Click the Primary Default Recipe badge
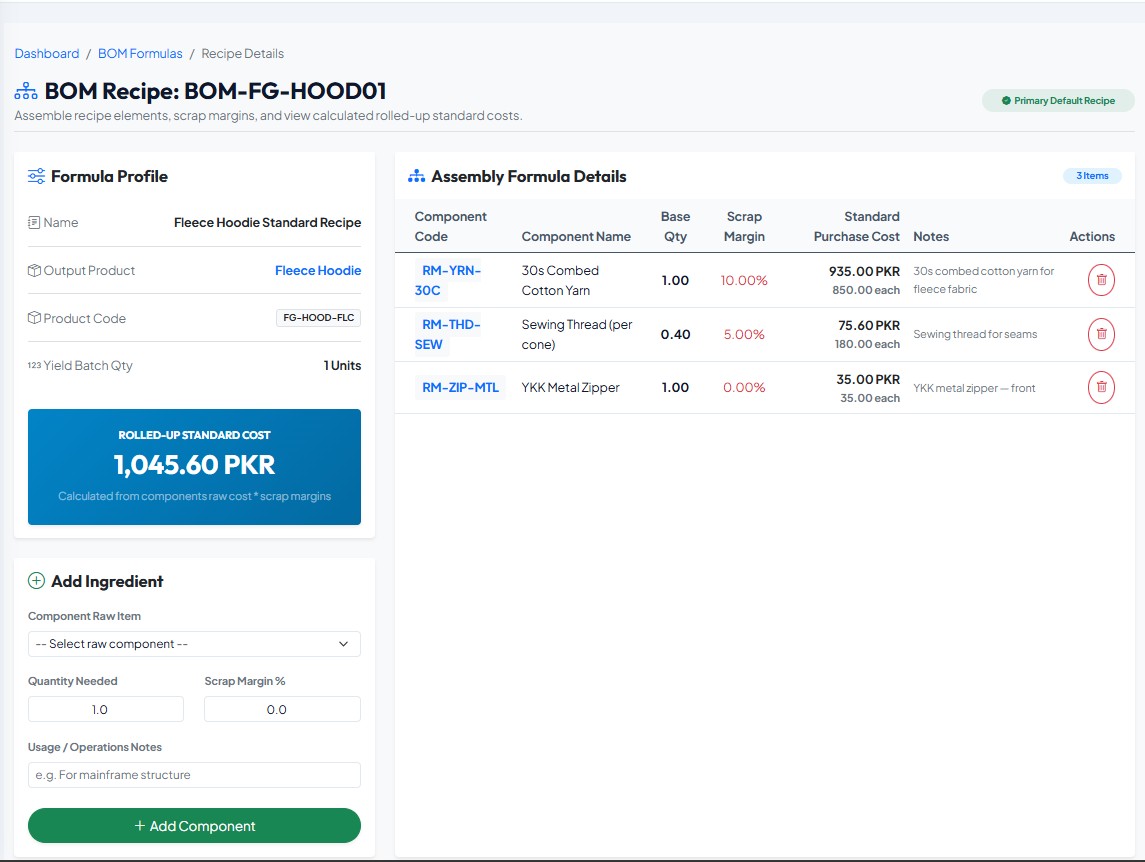Screen dimensions: 1145x862 click(x=1058, y=101)
